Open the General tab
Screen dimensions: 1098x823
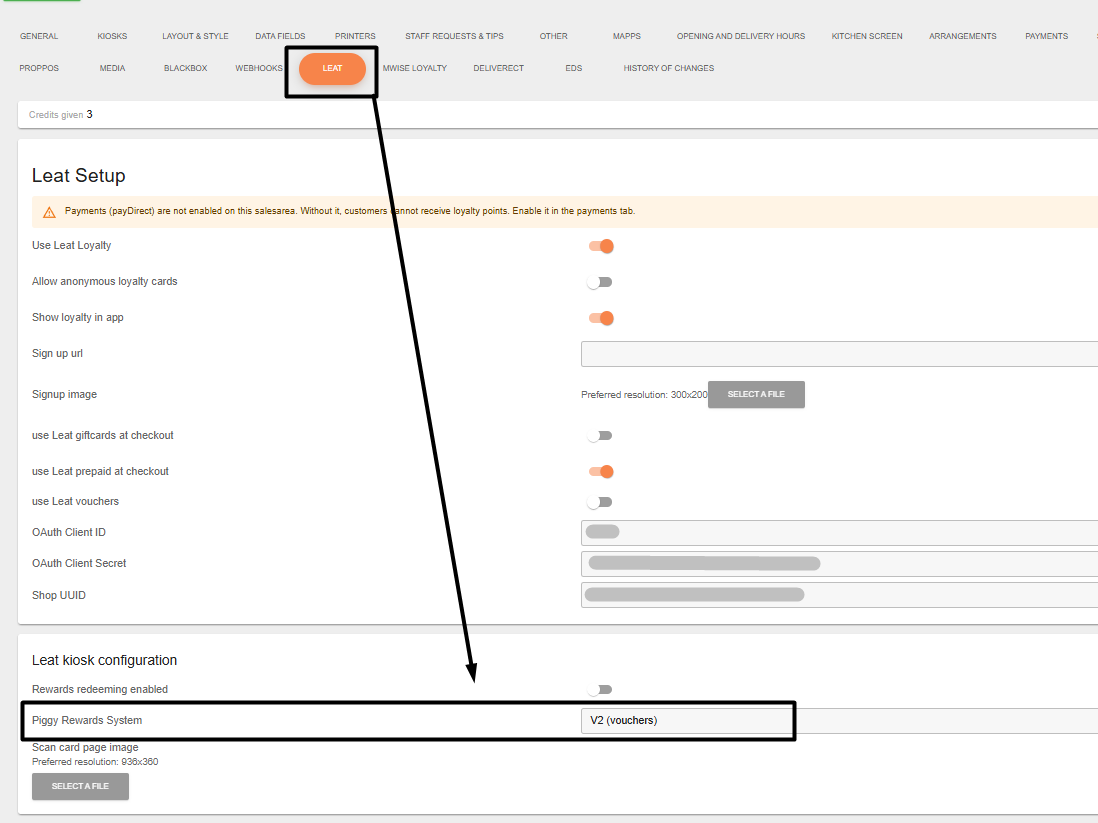click(x=39, y=36)
